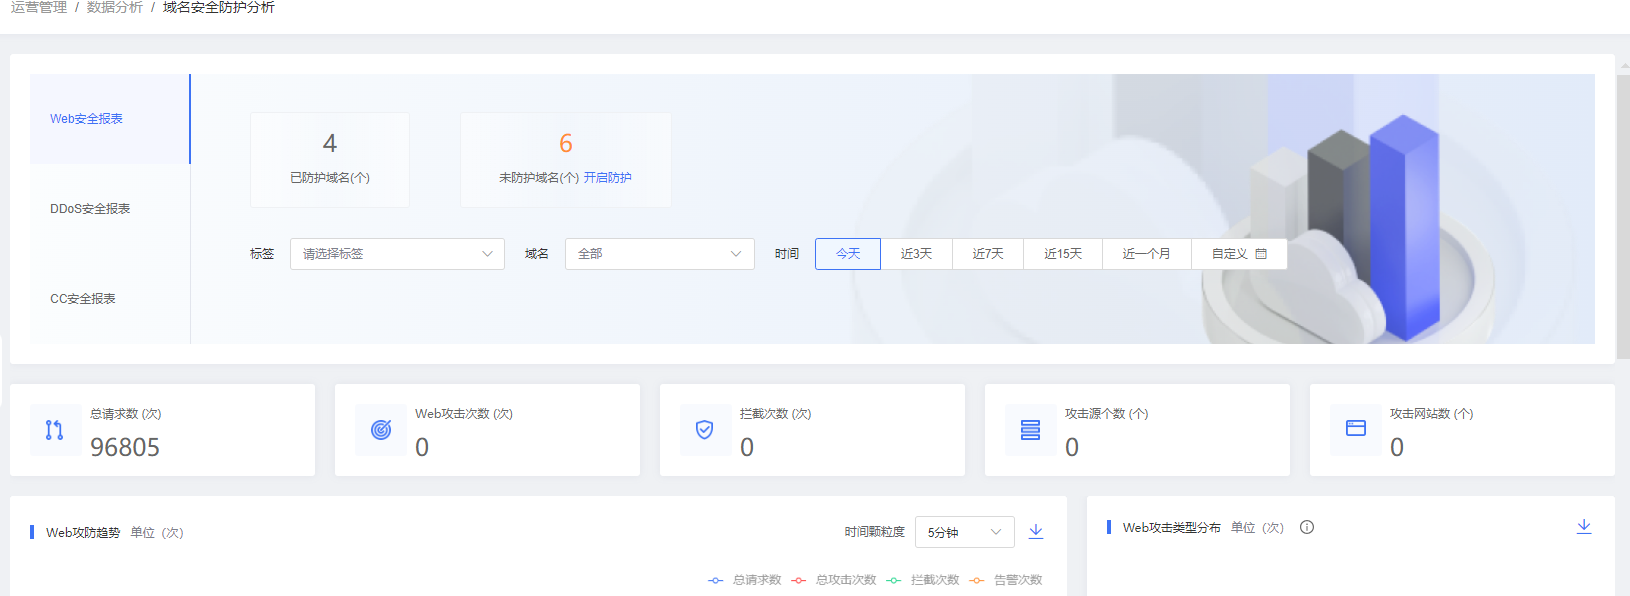Click info icon beside Web攻击类型分布

(x=1307, y=528)
